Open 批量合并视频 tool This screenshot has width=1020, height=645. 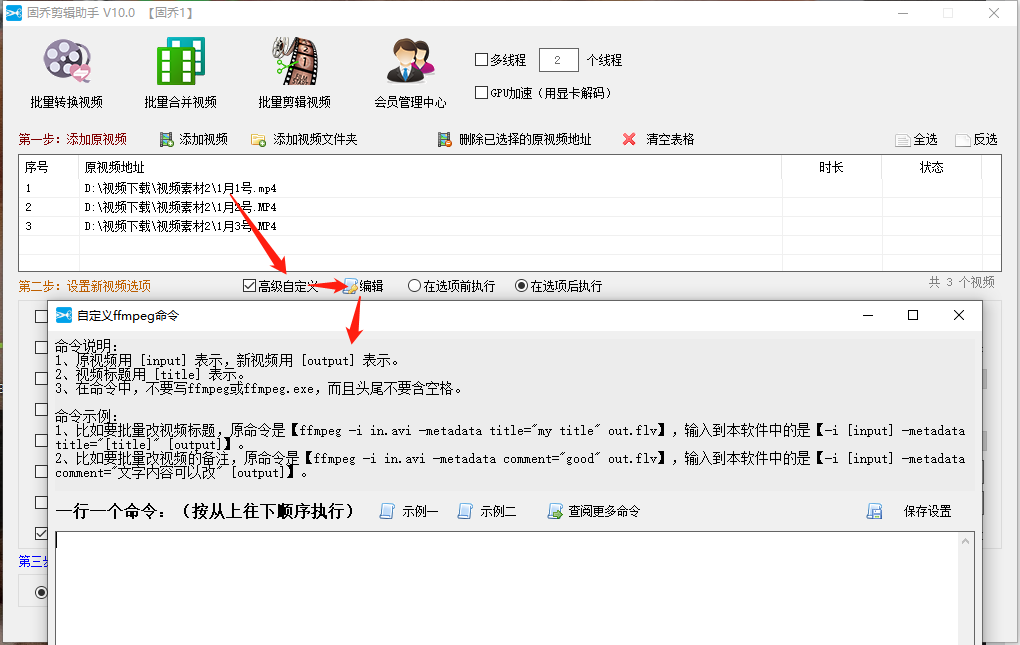point(180,72)
